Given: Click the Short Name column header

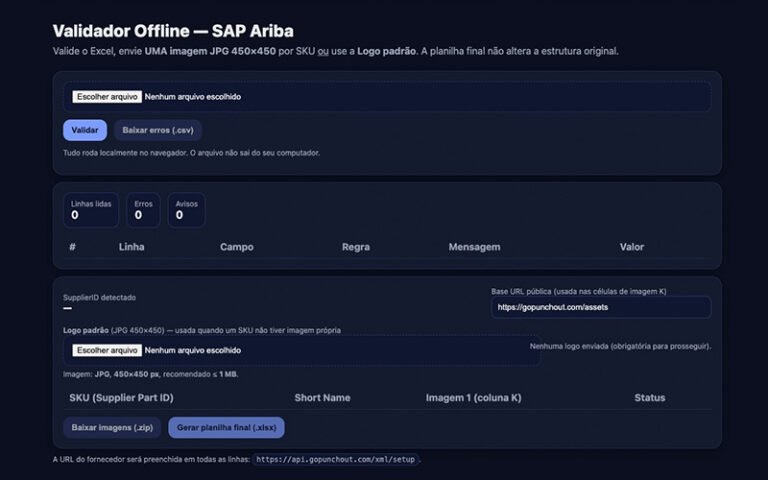Looking at the screenshot, I should tap(322, 398).
